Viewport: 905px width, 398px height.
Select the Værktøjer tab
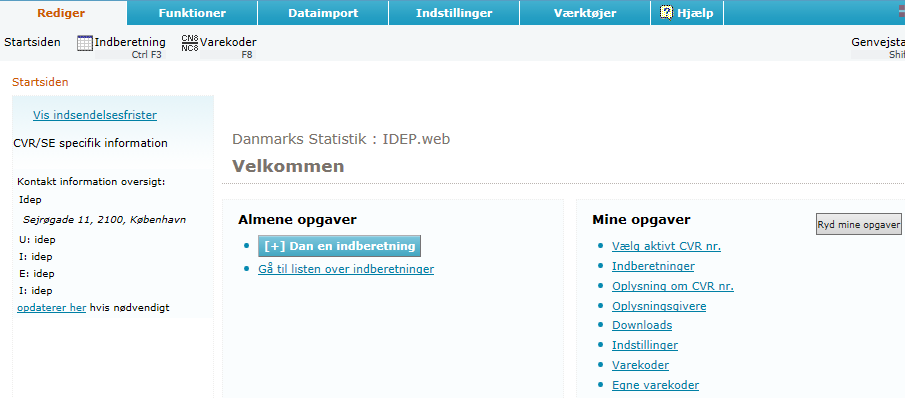point(585,13)
